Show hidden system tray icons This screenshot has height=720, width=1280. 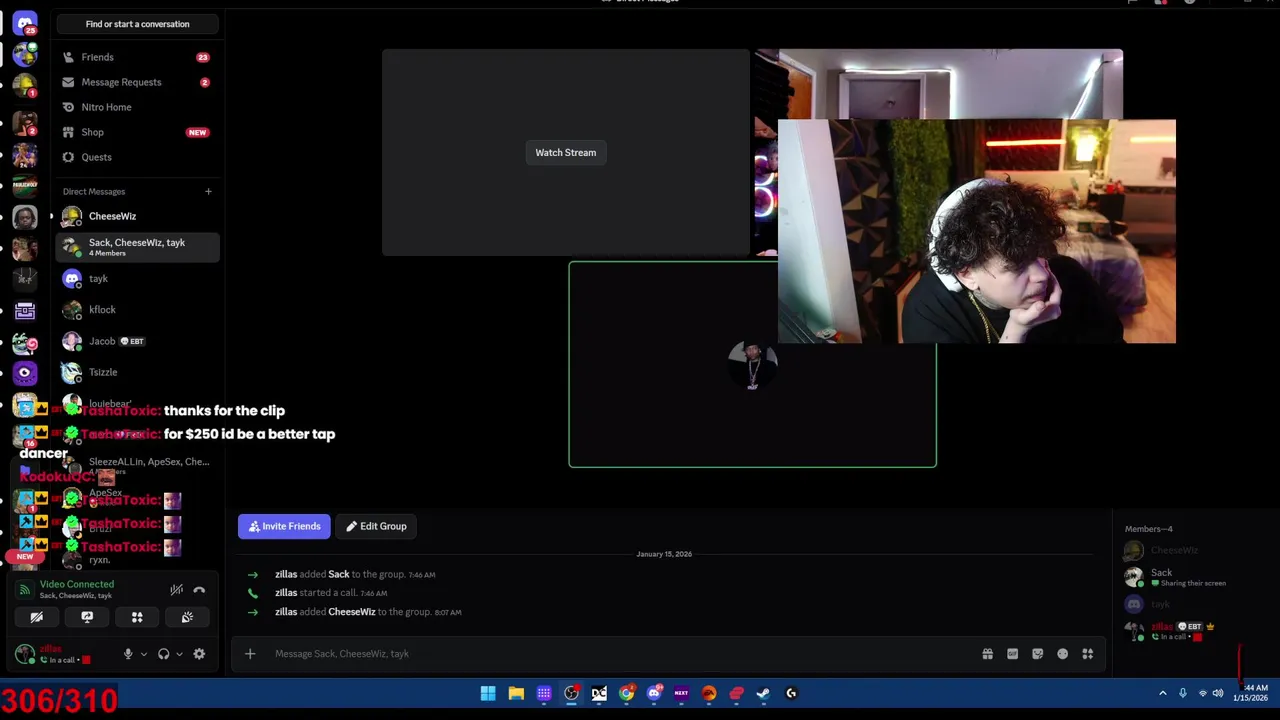tap(1162, 693)
